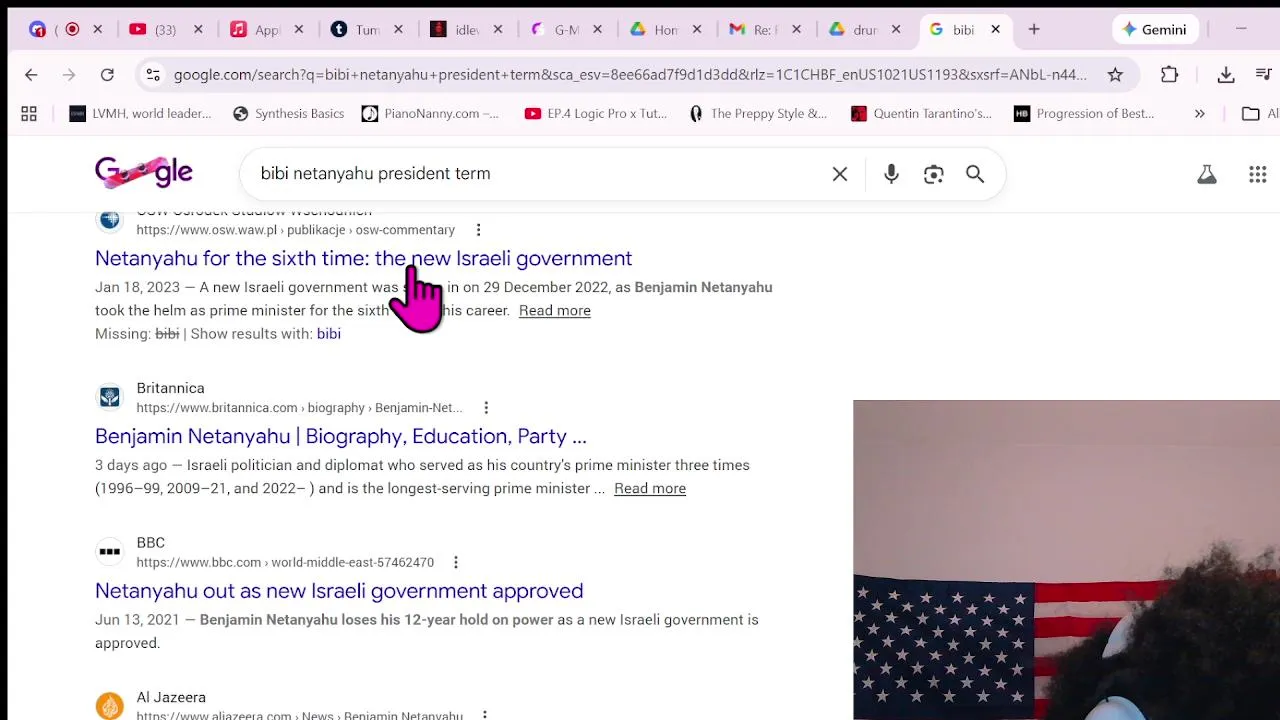Open the Gemini button
Viewport: 1280px width, 720px height.
click(x=1154, y=30)
